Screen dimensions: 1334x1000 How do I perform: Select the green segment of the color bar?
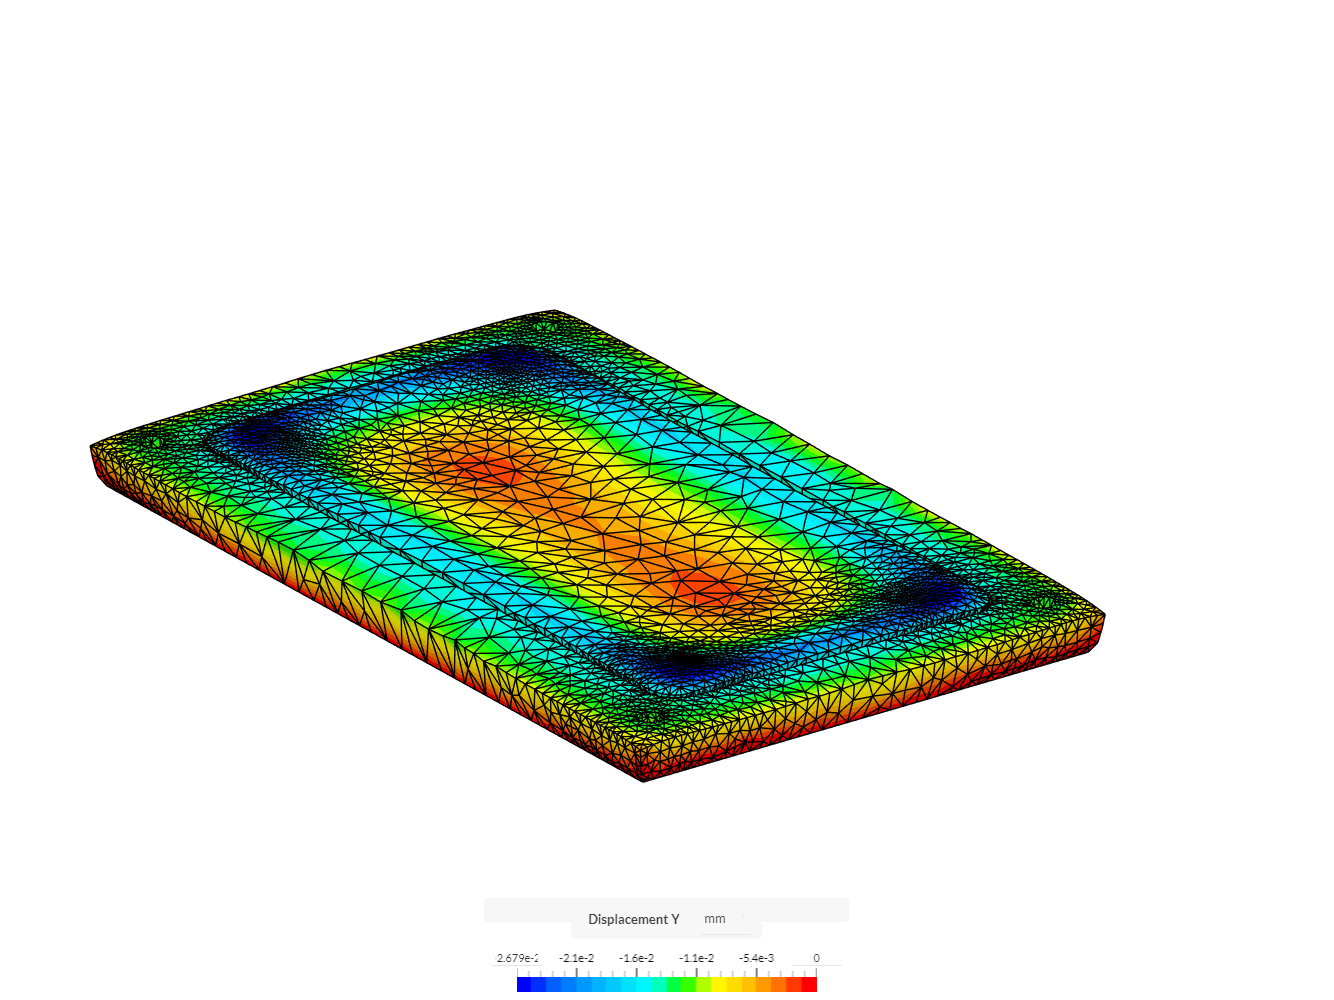(x=680, y=984)
